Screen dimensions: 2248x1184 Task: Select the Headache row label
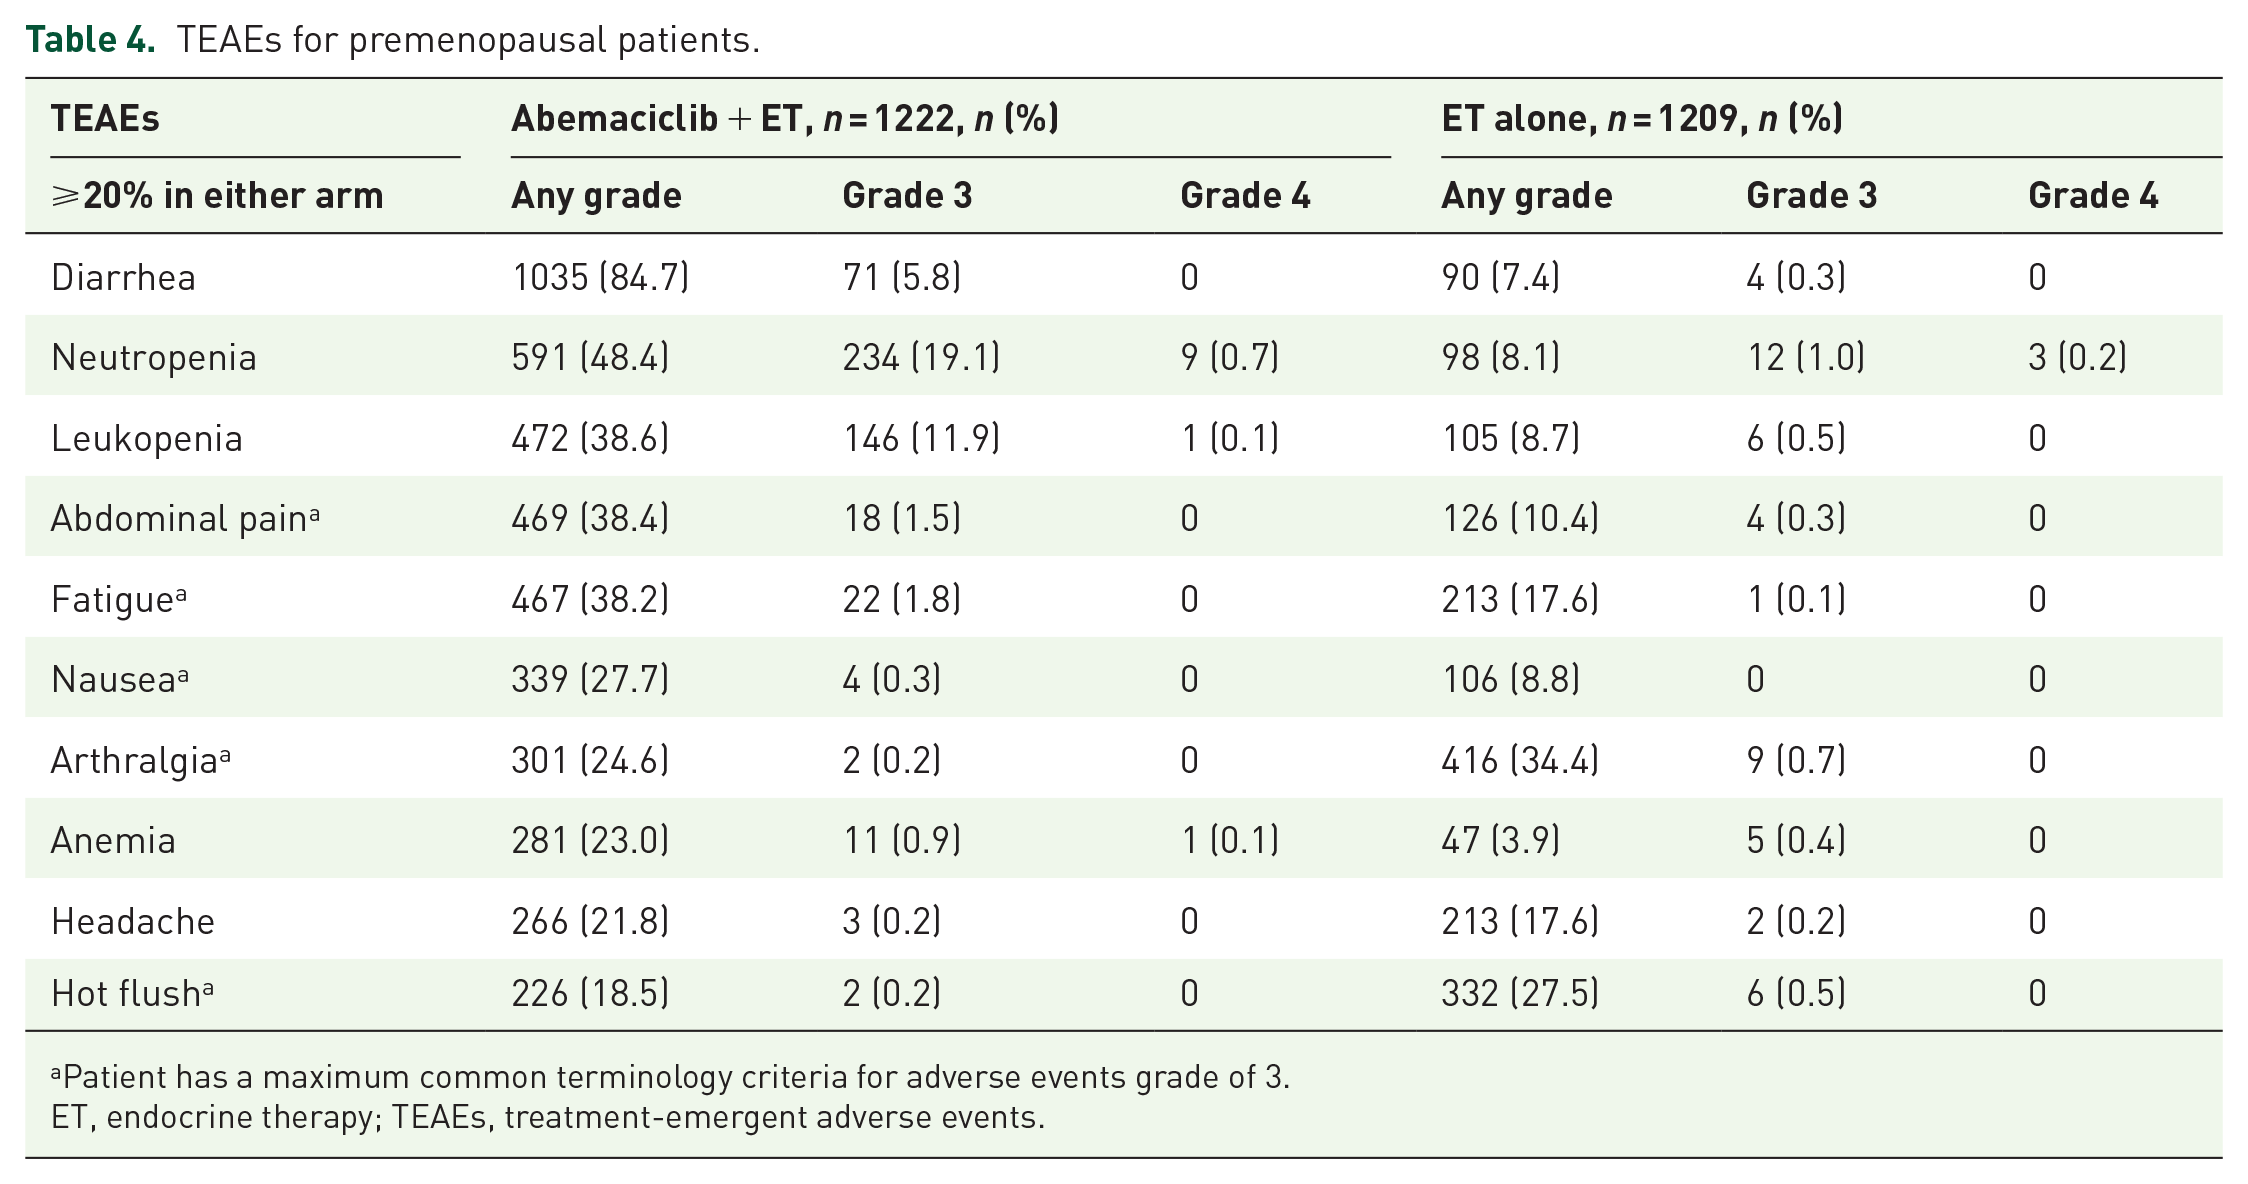click(x=133, y=921)
